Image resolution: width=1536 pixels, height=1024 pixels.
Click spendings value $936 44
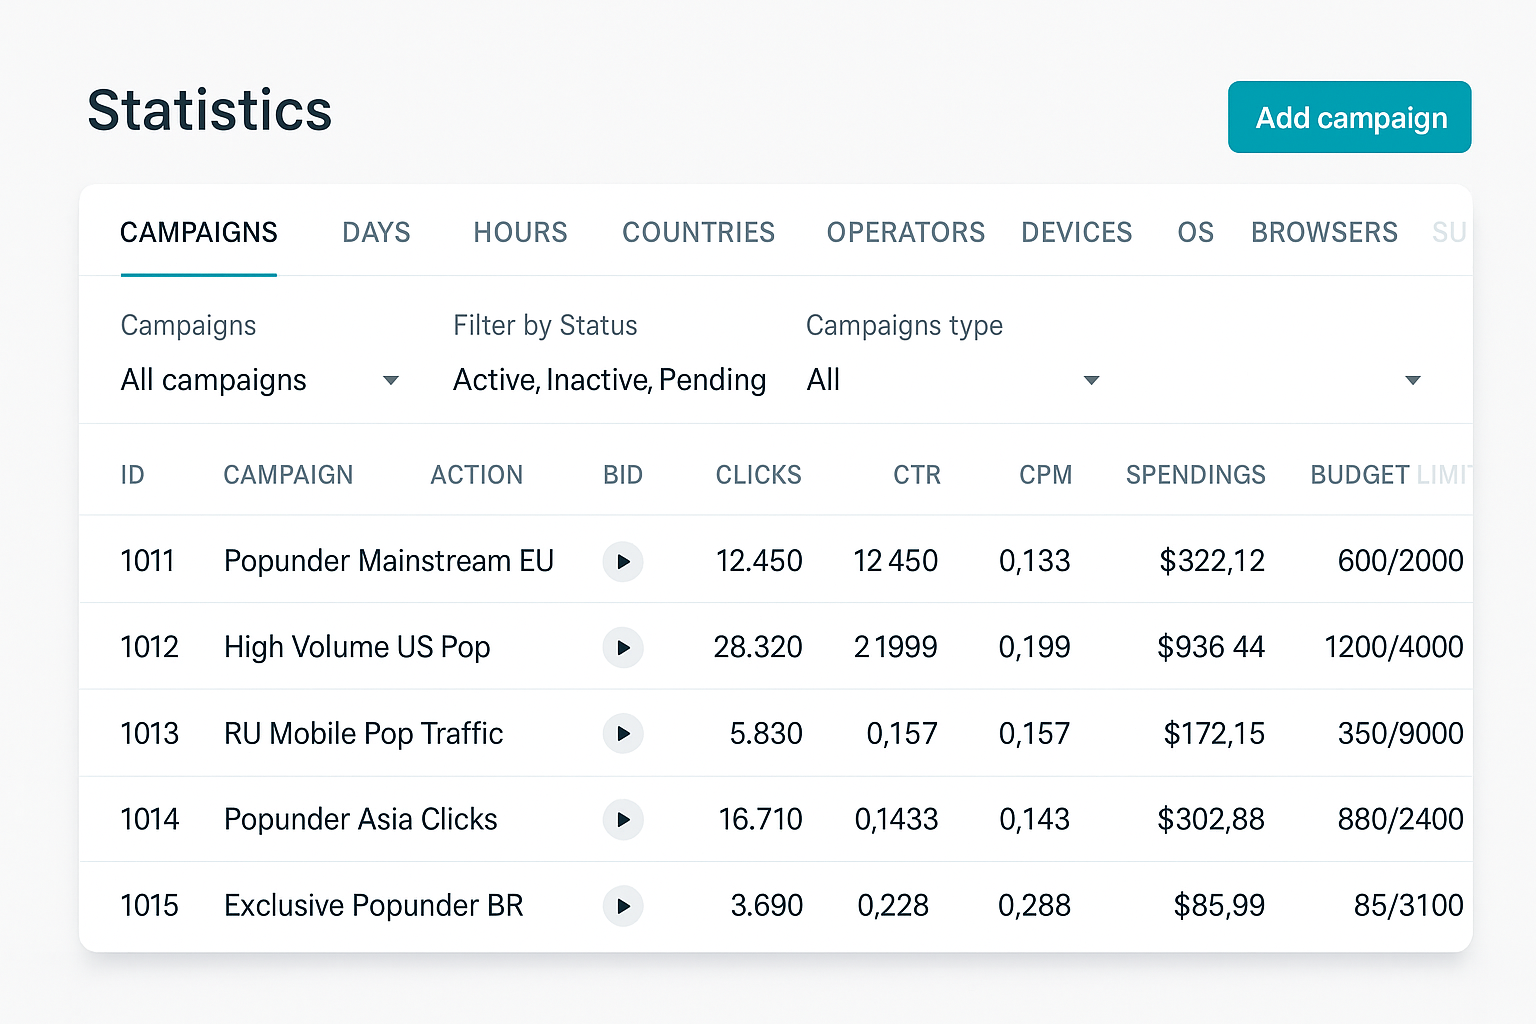click(x=1211, y=647)
